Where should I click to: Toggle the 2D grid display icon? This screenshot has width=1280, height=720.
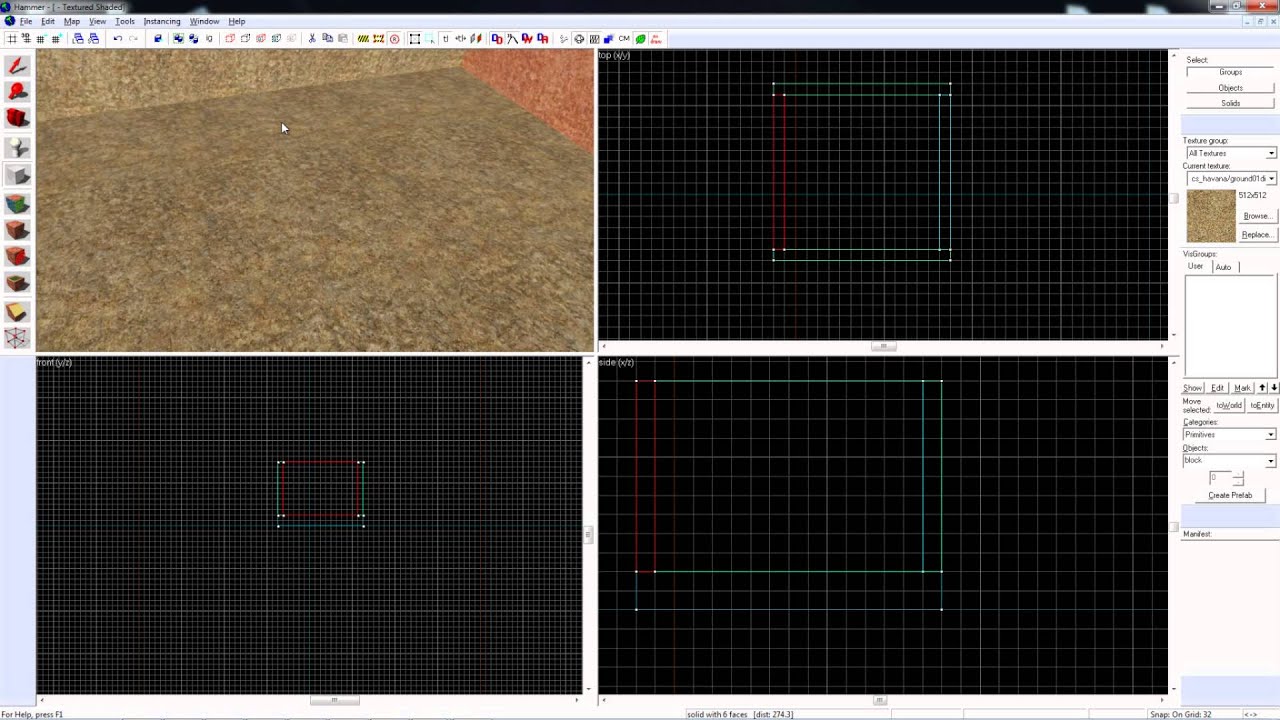tap(11, 39)
